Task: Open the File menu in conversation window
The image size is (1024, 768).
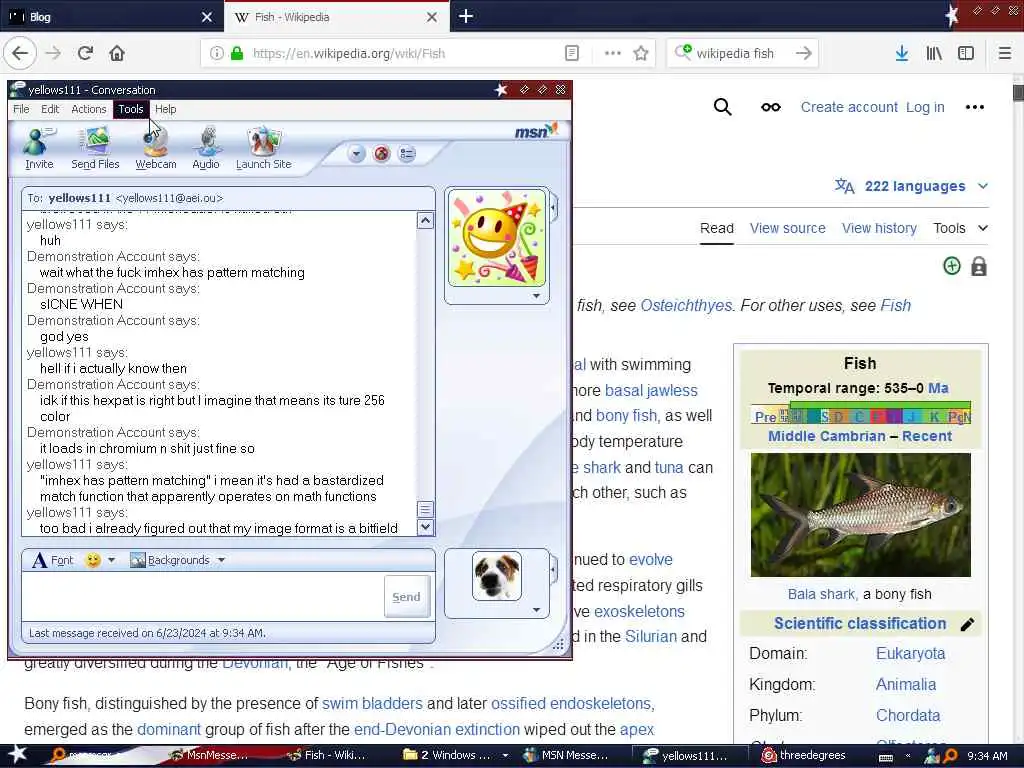Action: [21, 109]
